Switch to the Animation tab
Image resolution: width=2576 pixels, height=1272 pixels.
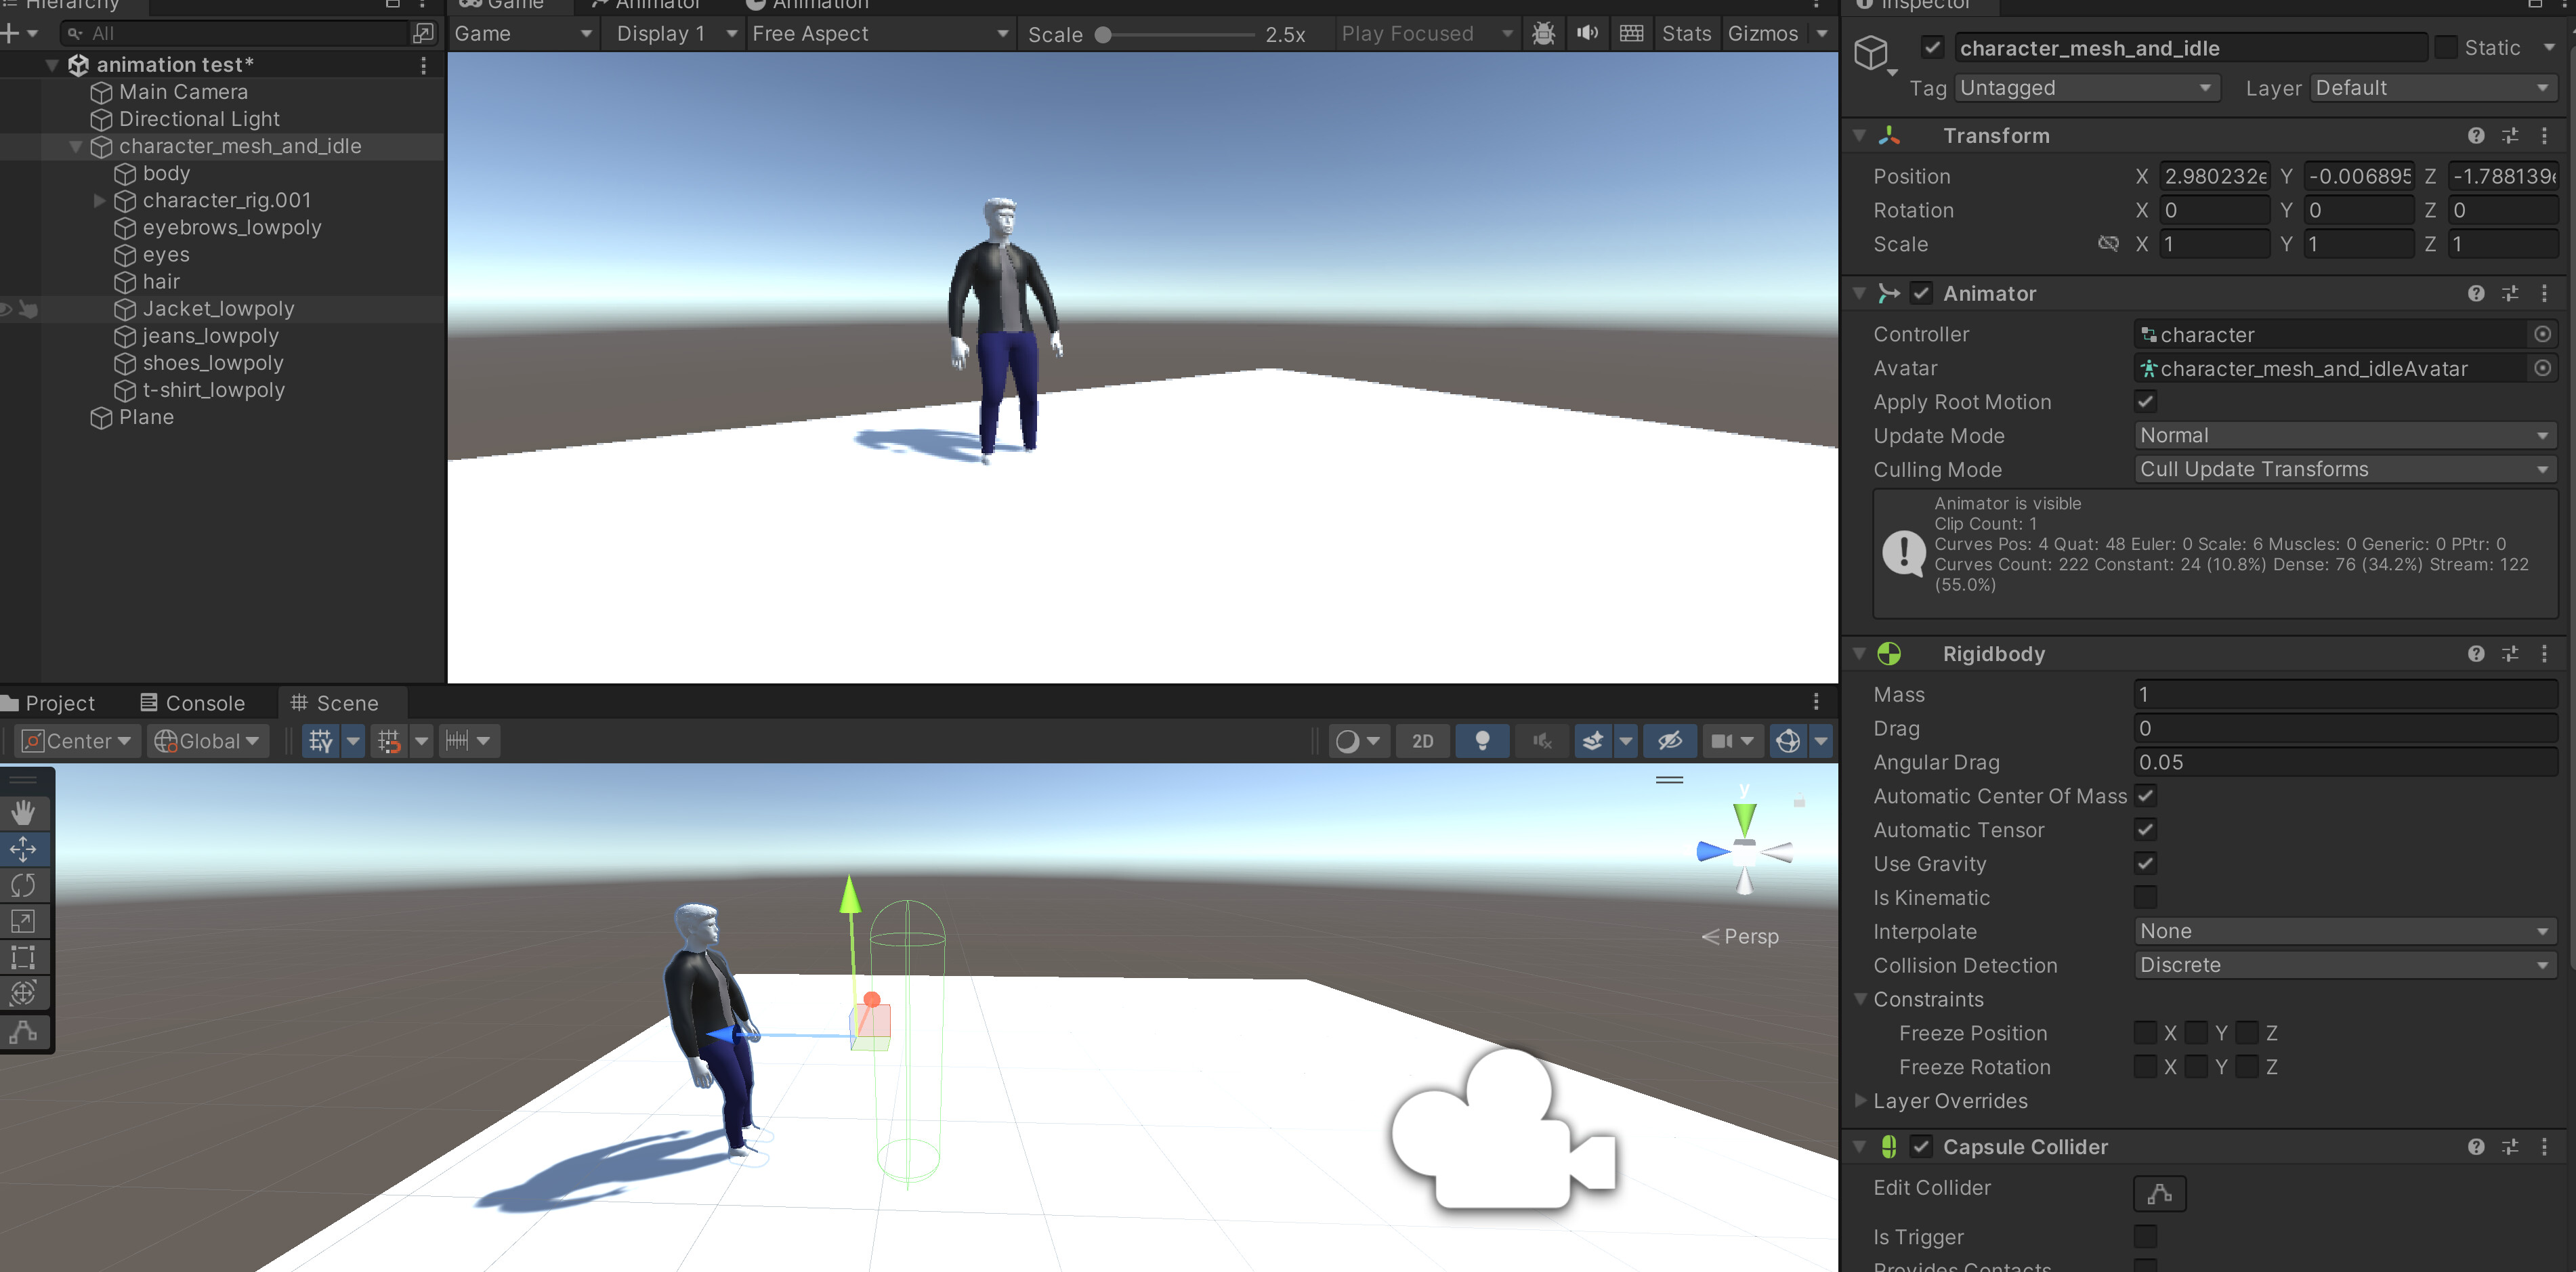(x=810, y=5)
